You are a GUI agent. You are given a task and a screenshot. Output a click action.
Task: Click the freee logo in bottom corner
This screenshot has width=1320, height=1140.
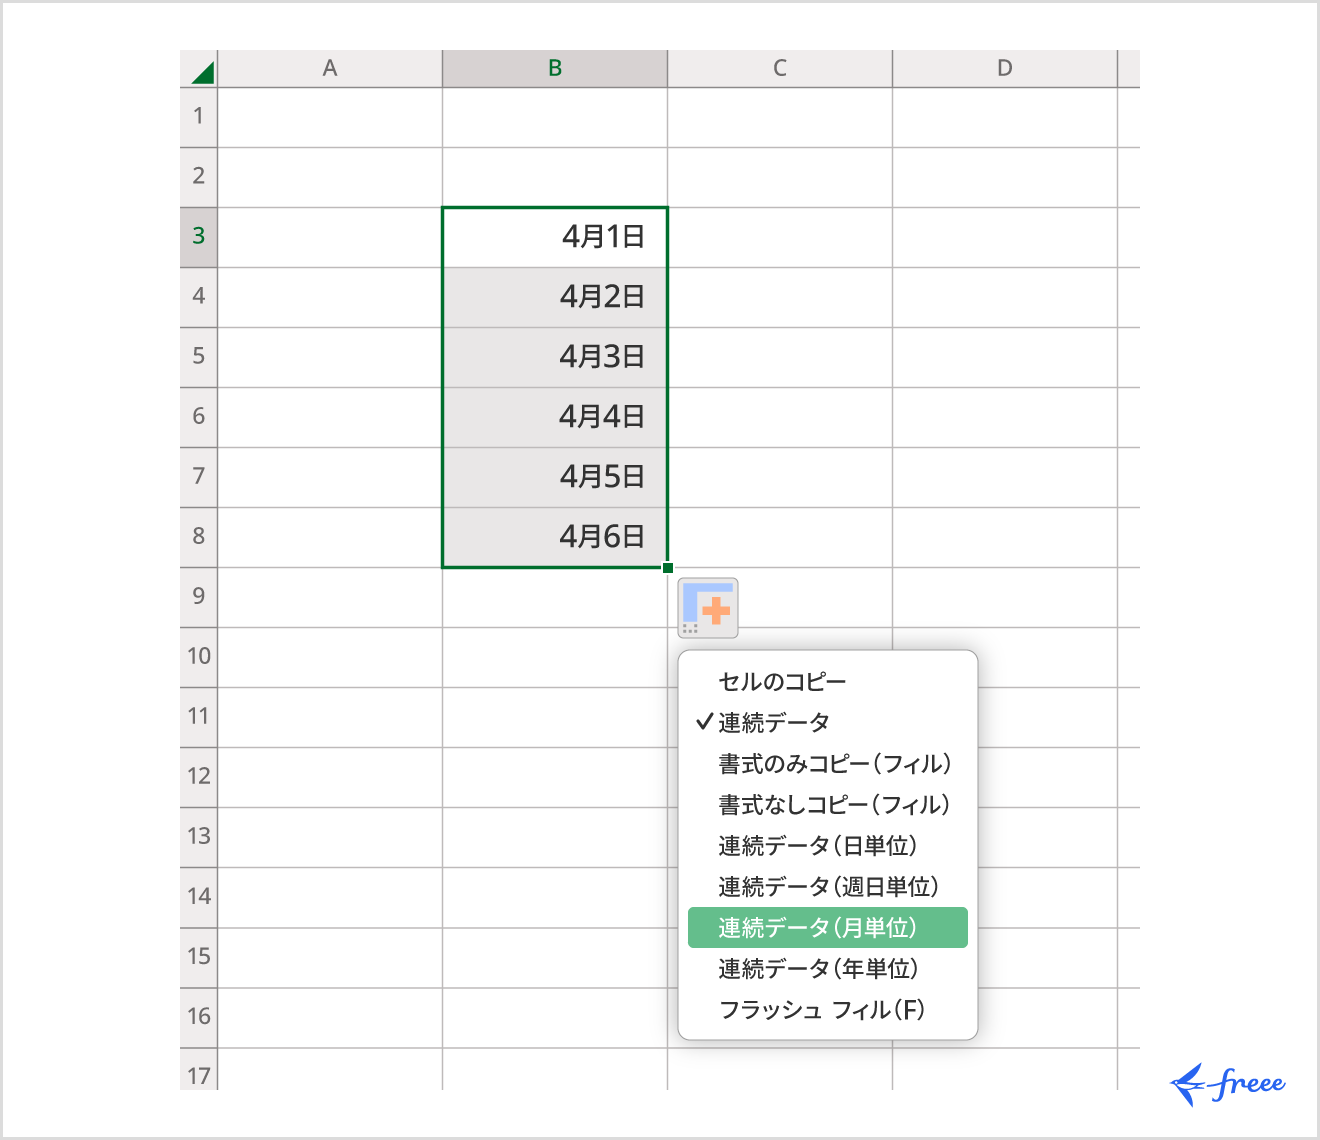[x=1230, y=1082]
